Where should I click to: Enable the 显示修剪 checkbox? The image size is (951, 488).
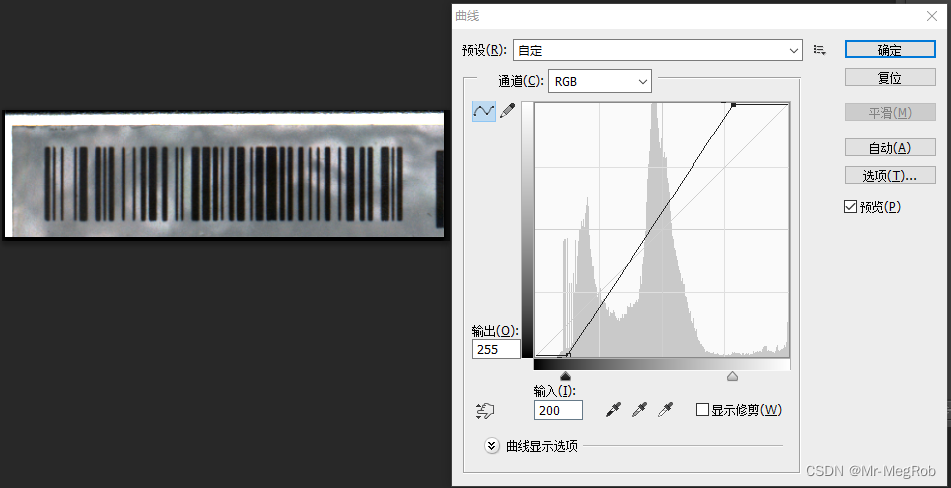click(702, 410)
